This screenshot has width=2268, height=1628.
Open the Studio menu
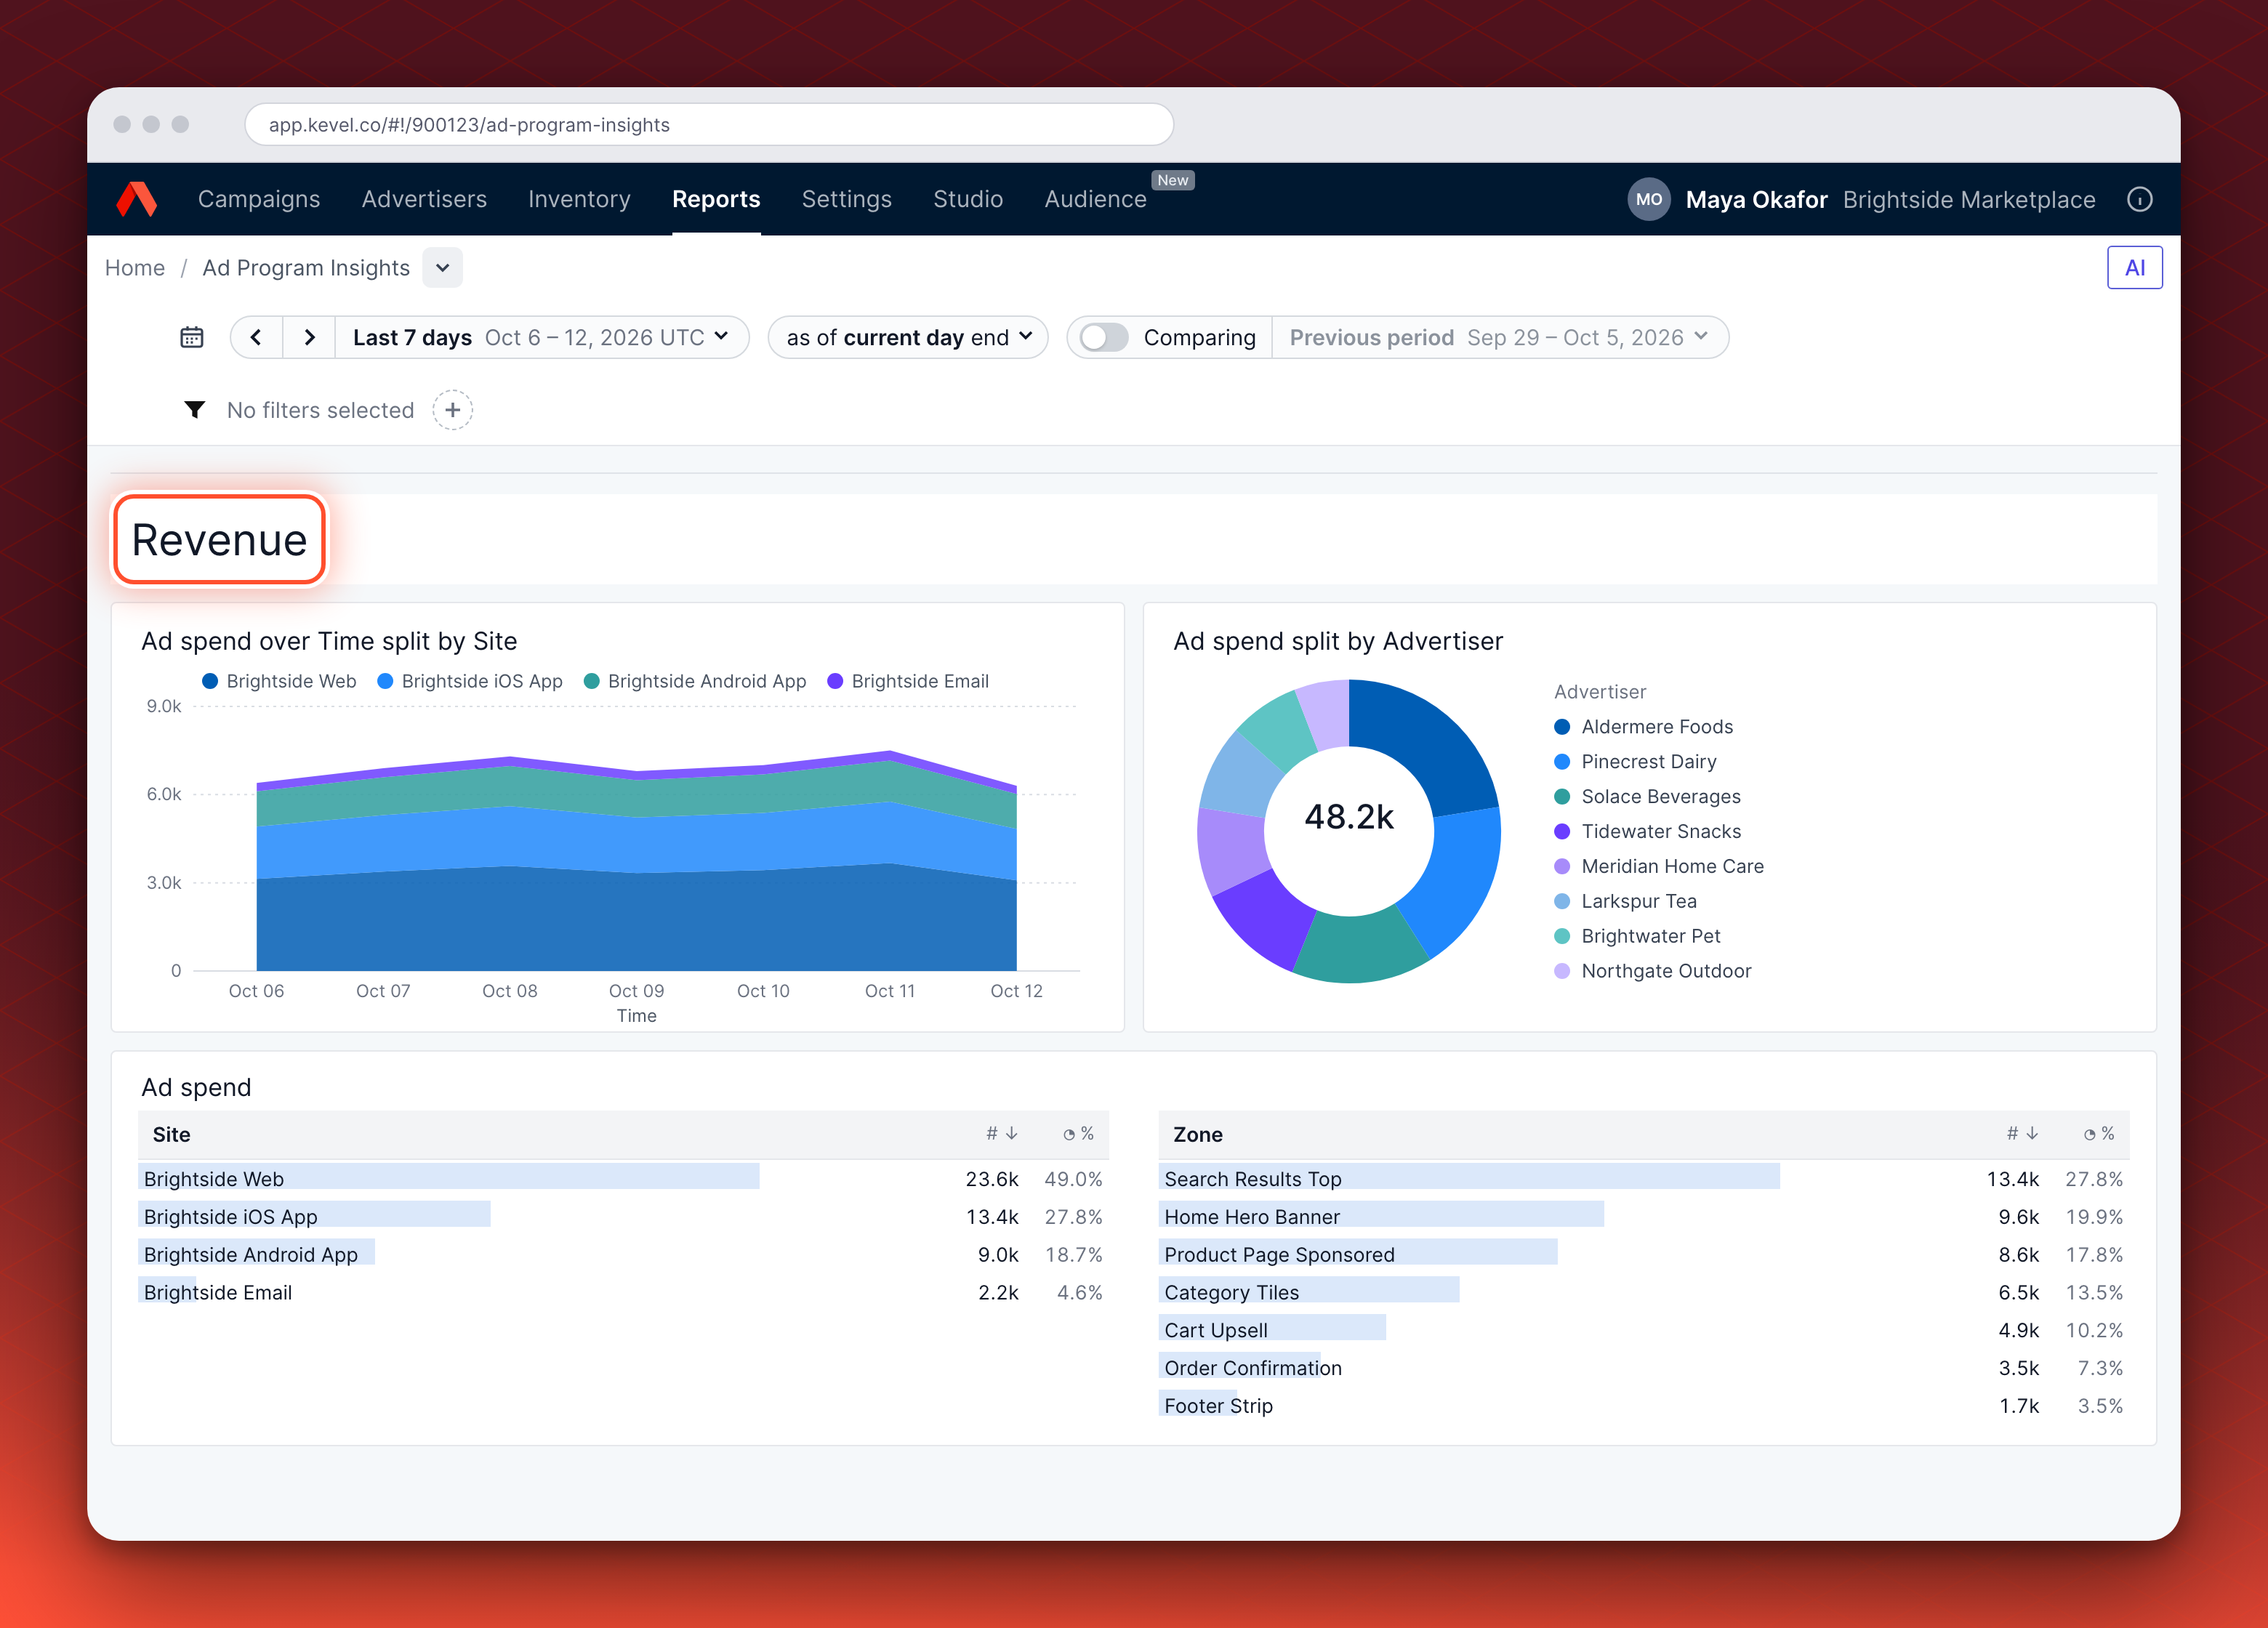[x=968, y=199]
